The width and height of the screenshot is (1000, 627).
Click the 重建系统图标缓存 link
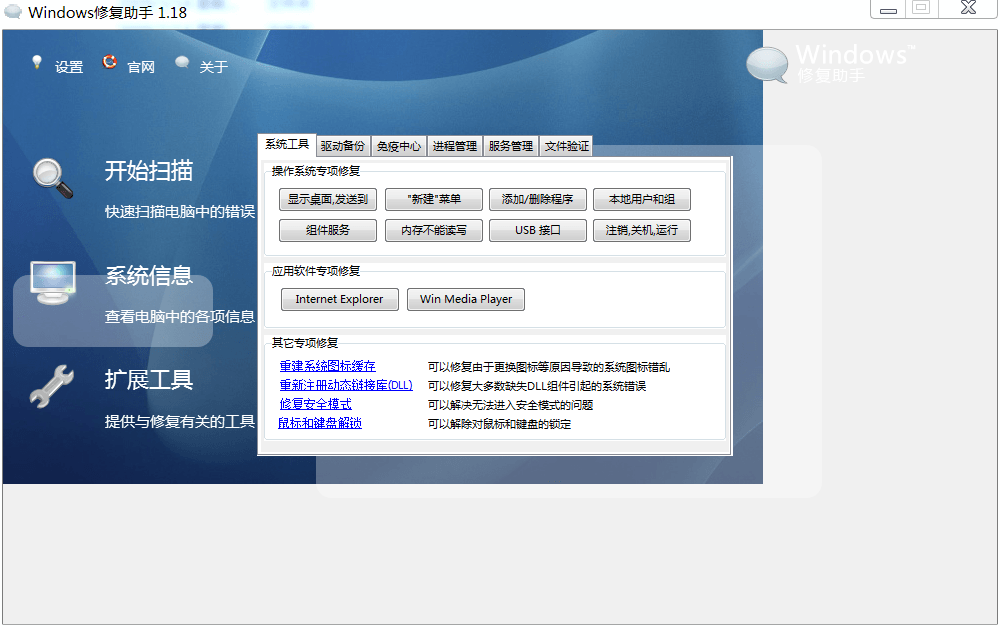click(x=328, y=367)
